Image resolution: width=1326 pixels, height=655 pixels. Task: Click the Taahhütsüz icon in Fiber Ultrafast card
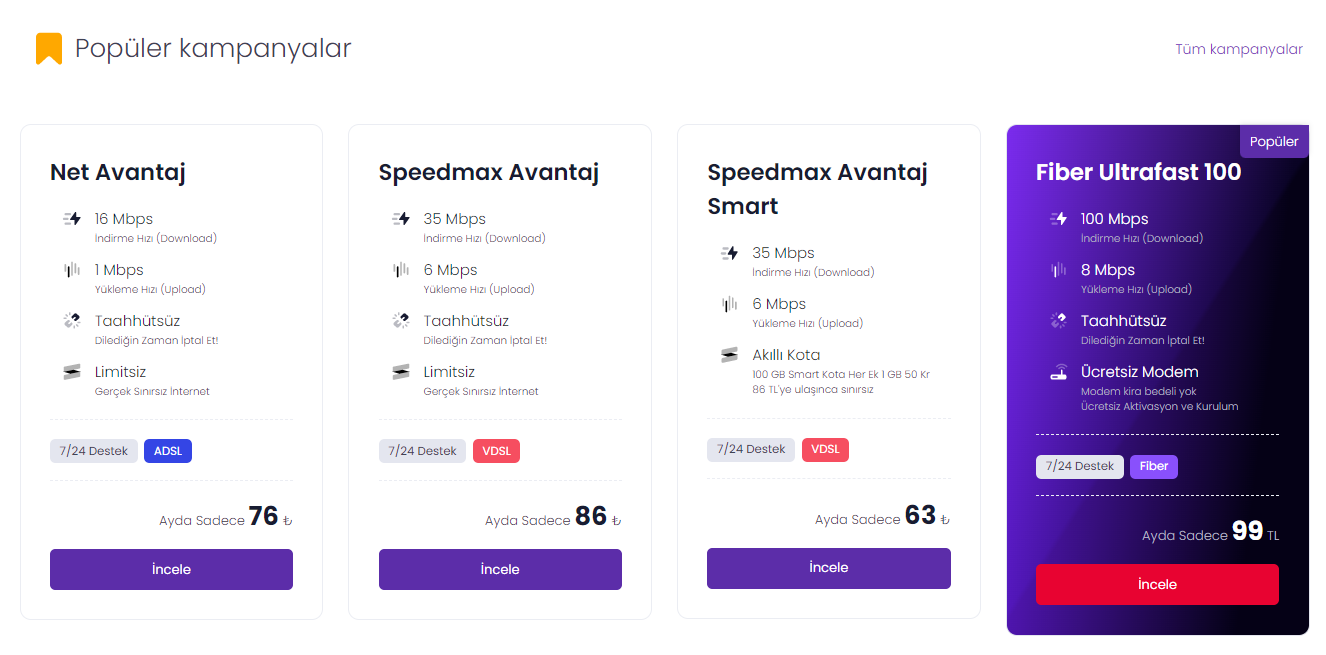point(1058,321)
